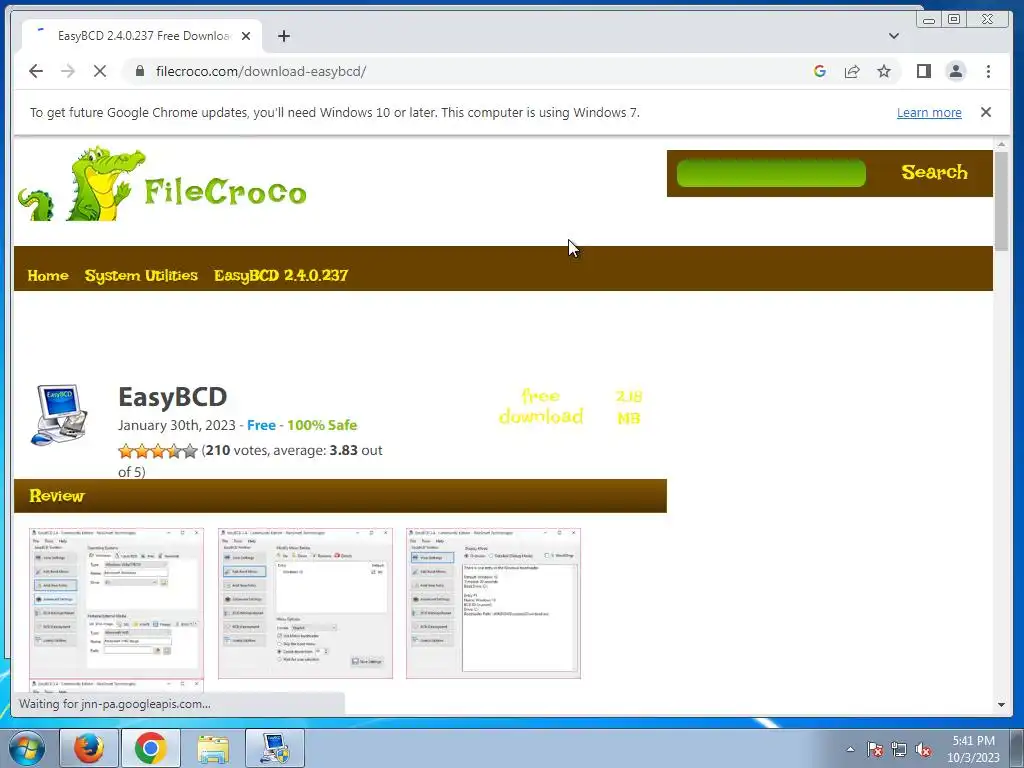The height and width of the screenshot is (768, 1024).
Task: Open the Learn more link
Action: point(929,112)
